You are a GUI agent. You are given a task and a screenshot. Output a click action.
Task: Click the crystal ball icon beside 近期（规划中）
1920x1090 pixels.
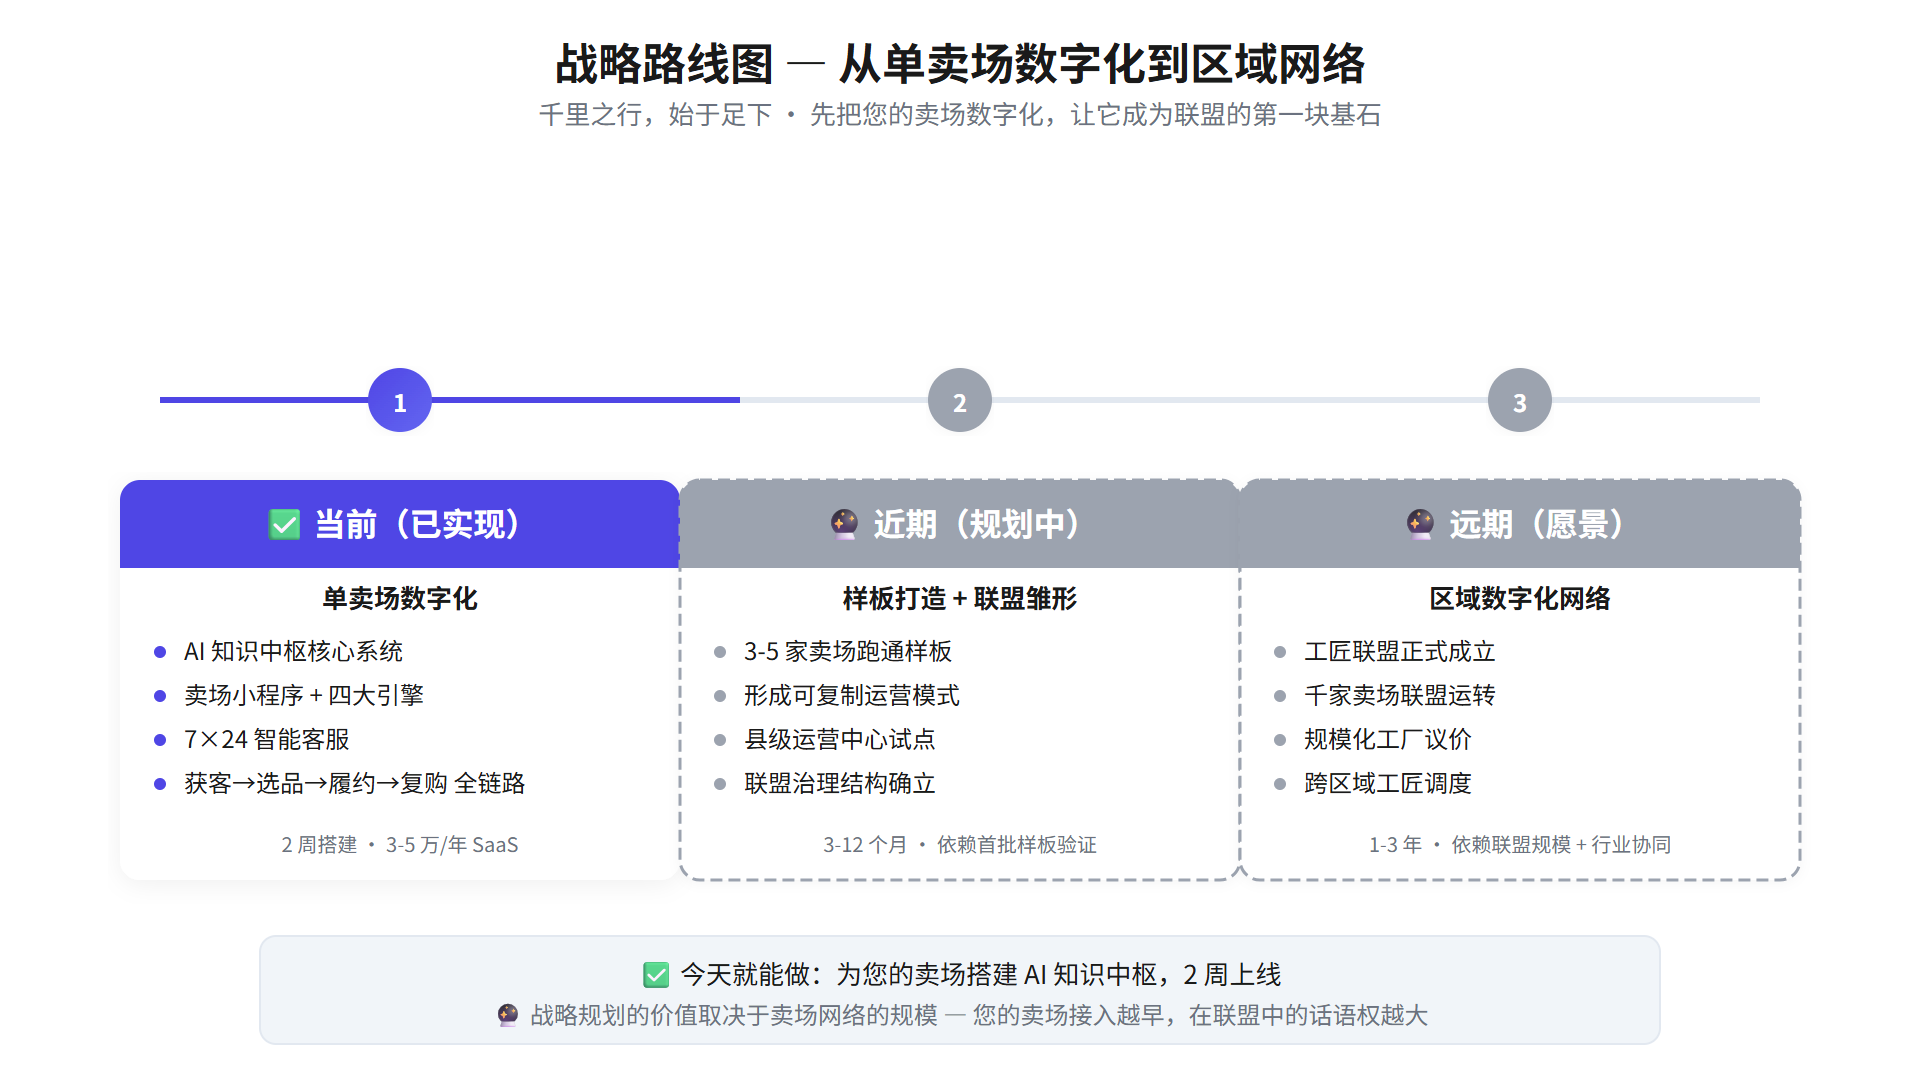[845, 524]
